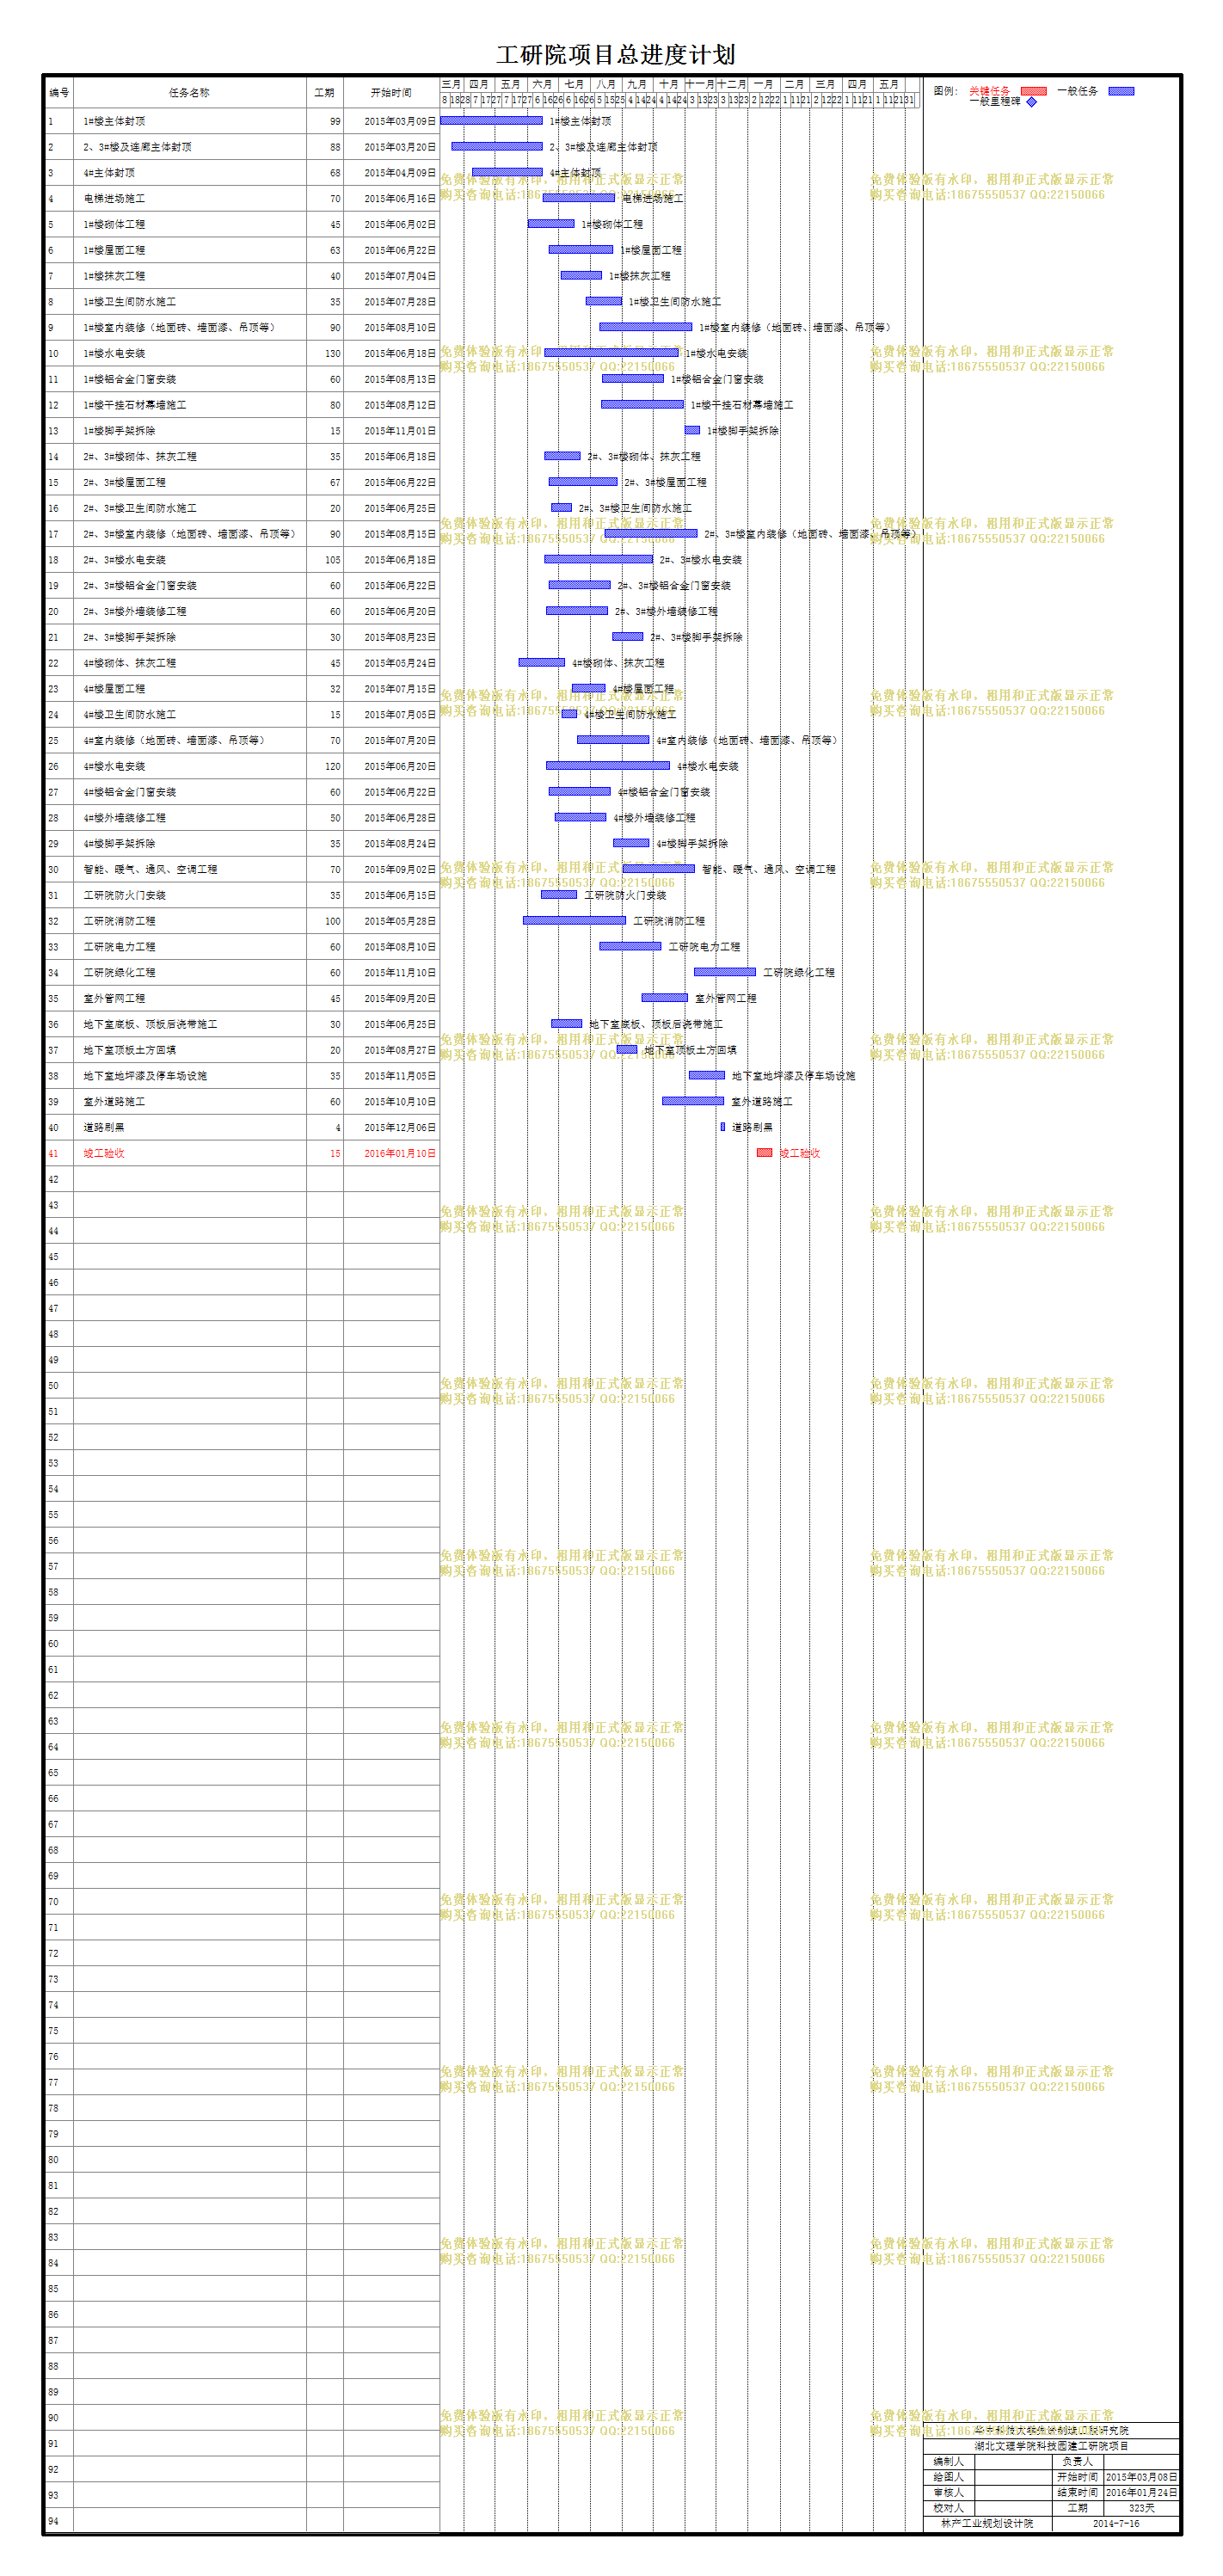Click task name cell 2#、3#楼砌体、抹灰工程

(189, 457)
